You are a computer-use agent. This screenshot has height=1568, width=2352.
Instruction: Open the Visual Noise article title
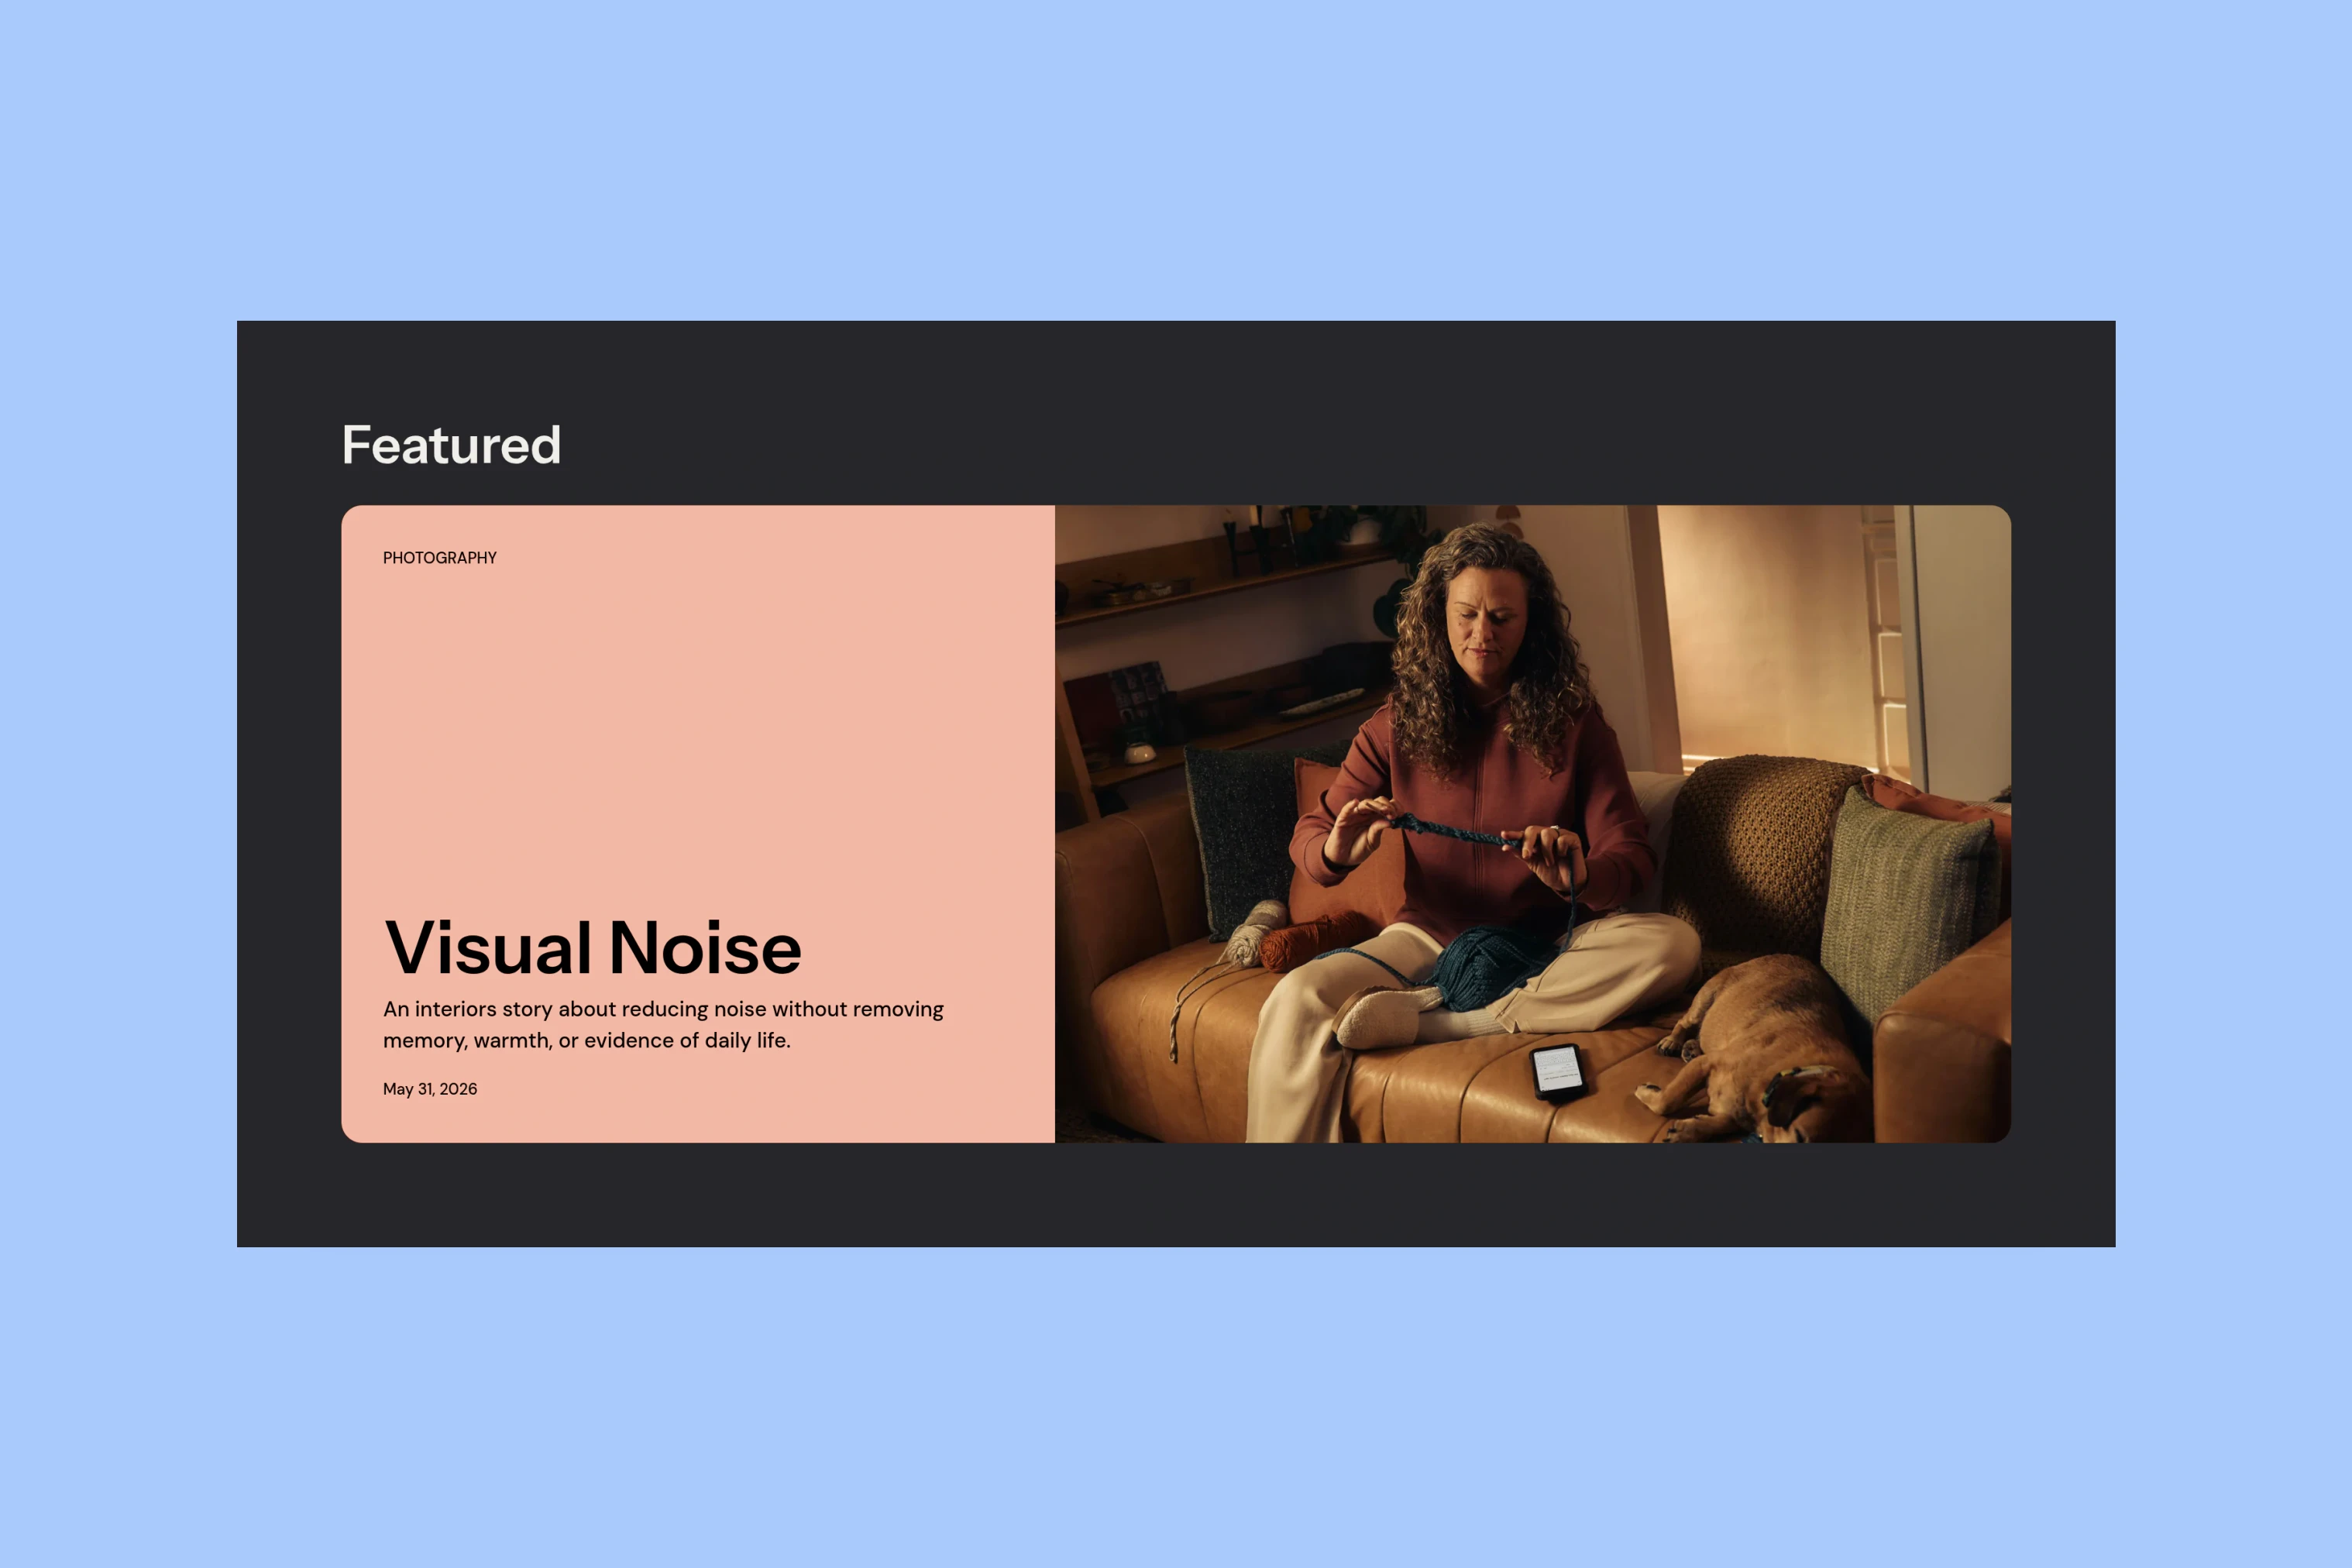click(x=593, y=948)
